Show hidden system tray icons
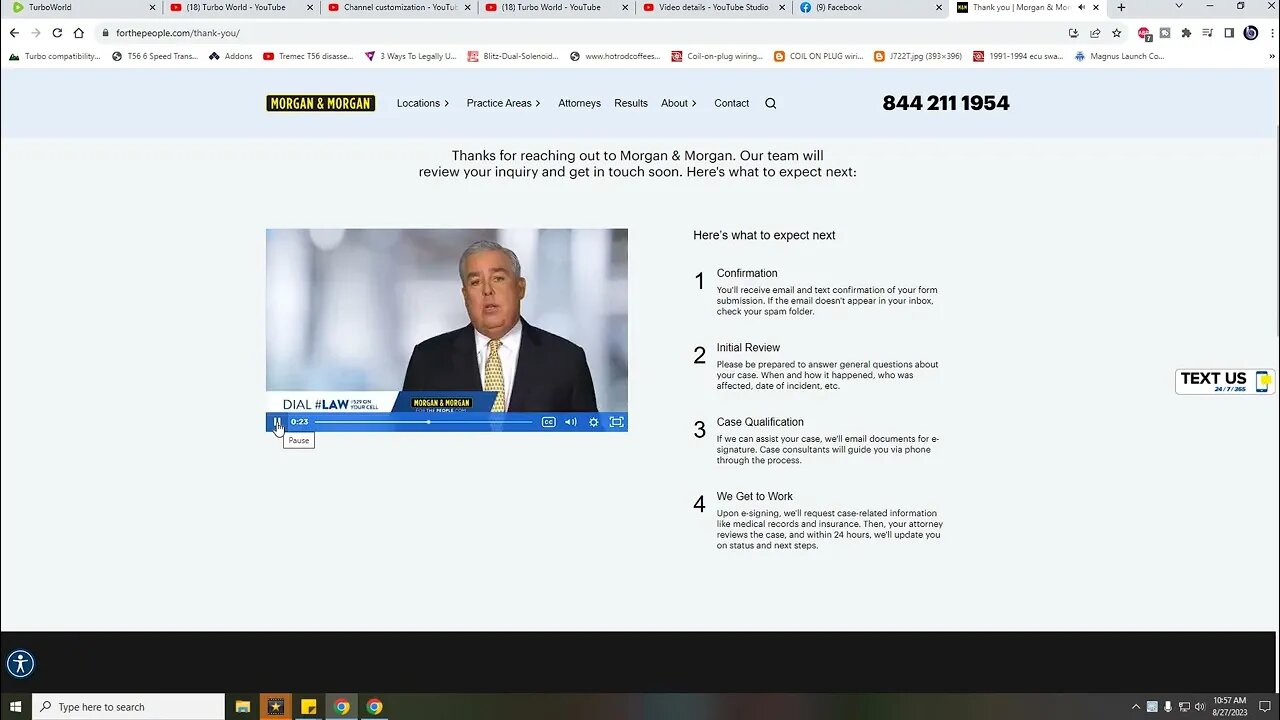Image resolution: width=1280 pixels, height=720 pixels. (1136, 706)
